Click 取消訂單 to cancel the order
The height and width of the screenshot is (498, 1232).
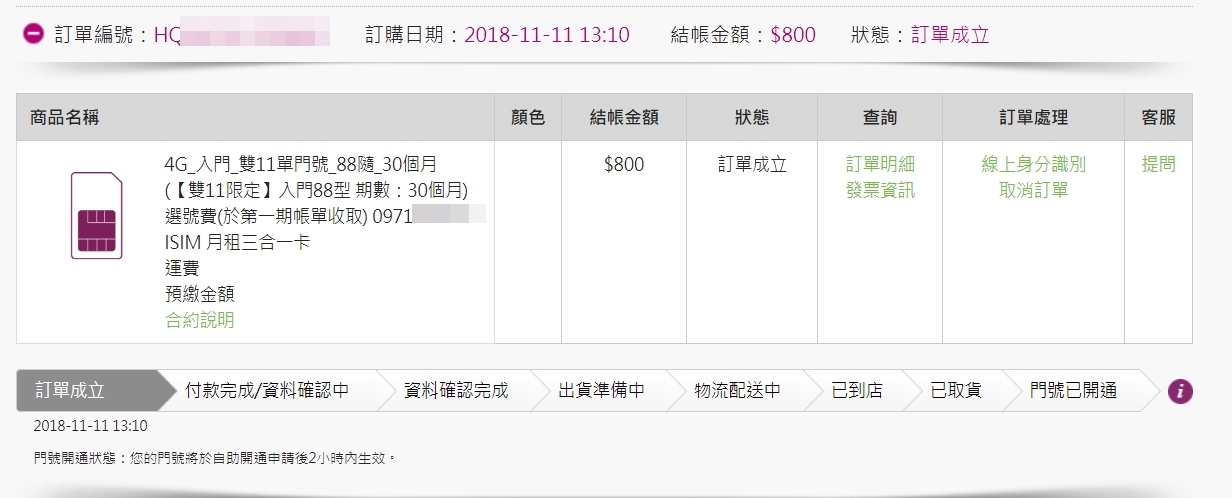(1033, 190)
